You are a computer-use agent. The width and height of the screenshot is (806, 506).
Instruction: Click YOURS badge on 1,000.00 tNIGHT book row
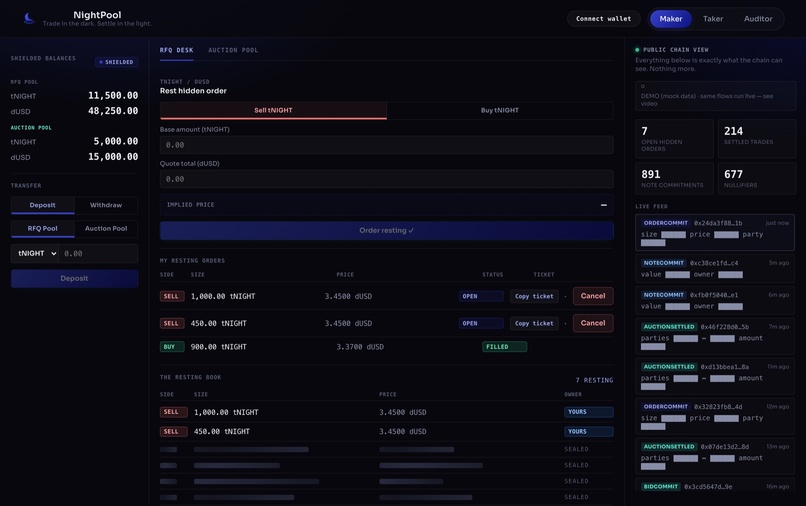click(x=589, y=412)
